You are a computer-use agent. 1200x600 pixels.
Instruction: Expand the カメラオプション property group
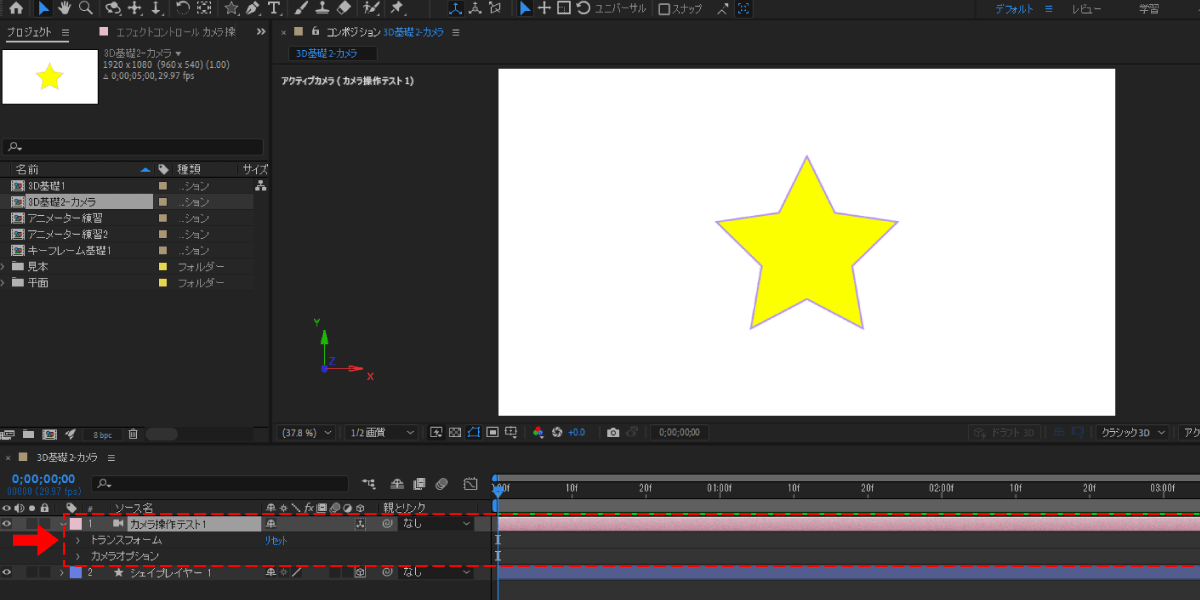(77, 556)
